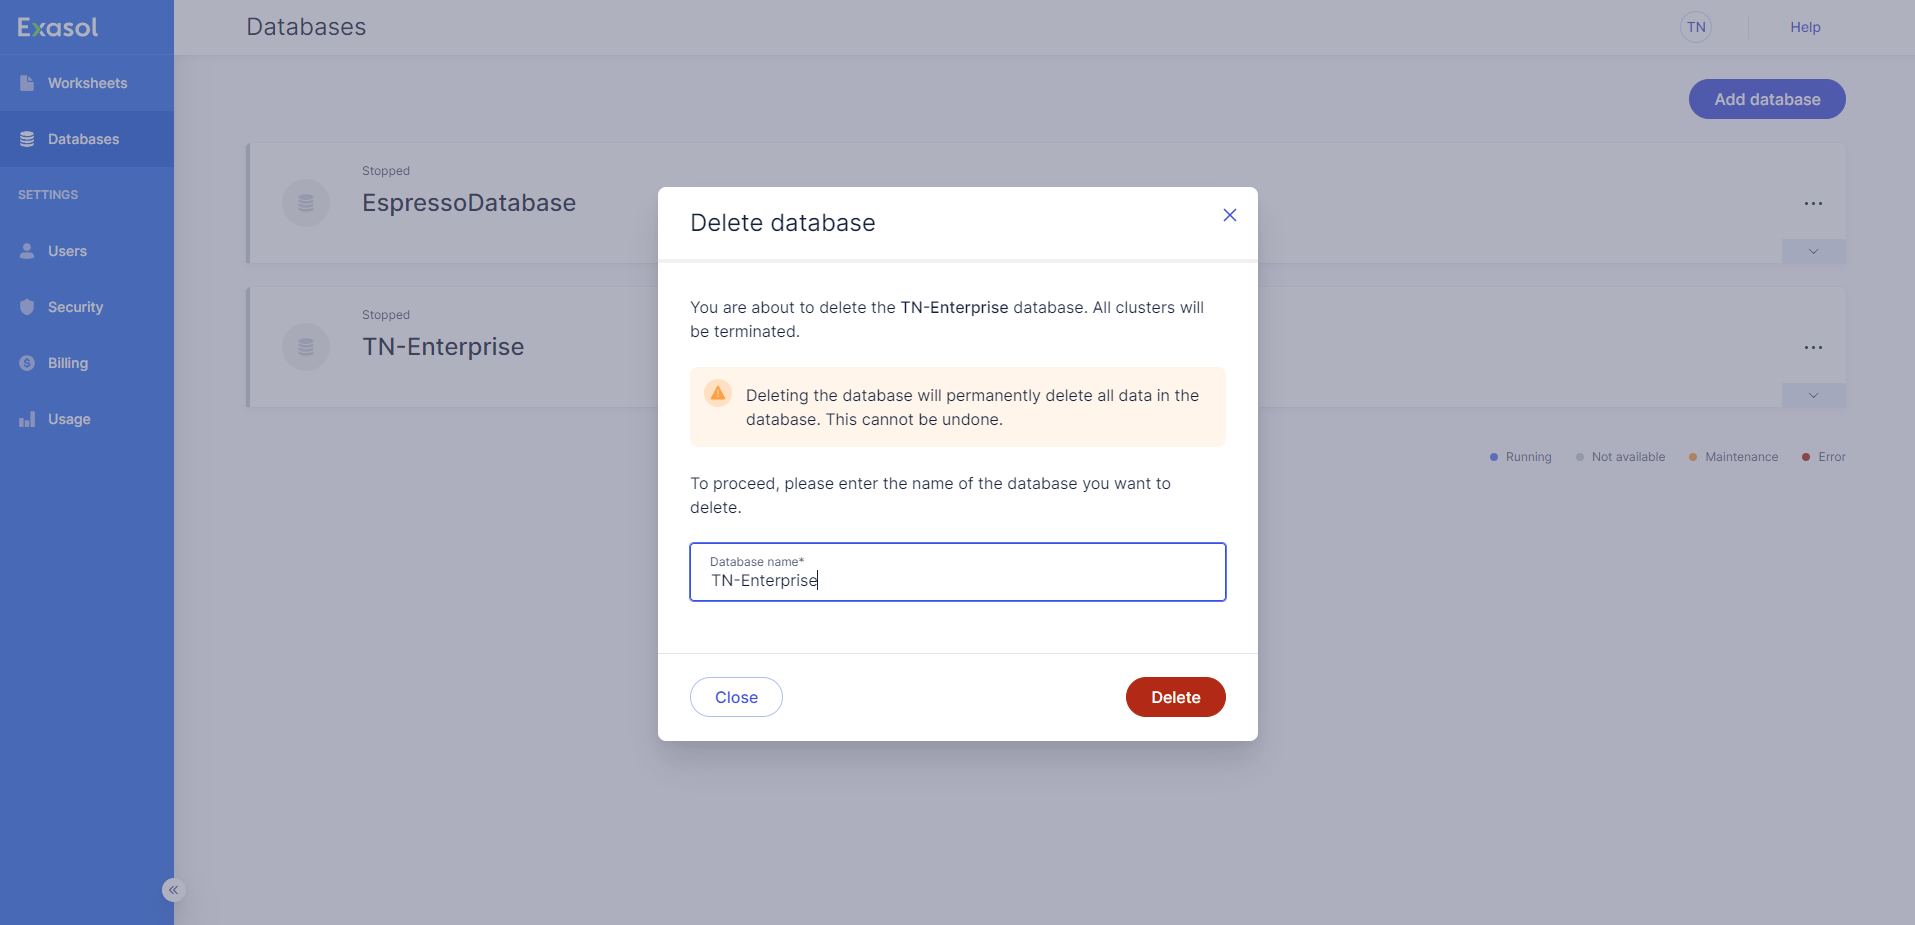Screen dimensions: 1915x925
Task: Open the Databases sidebar item
Action: (x=84, y=139)
